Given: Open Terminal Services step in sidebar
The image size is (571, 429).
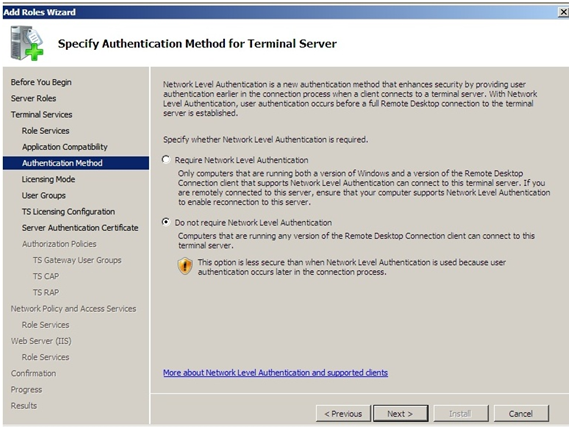Looking at the screenshot, I should coord(42,114).
